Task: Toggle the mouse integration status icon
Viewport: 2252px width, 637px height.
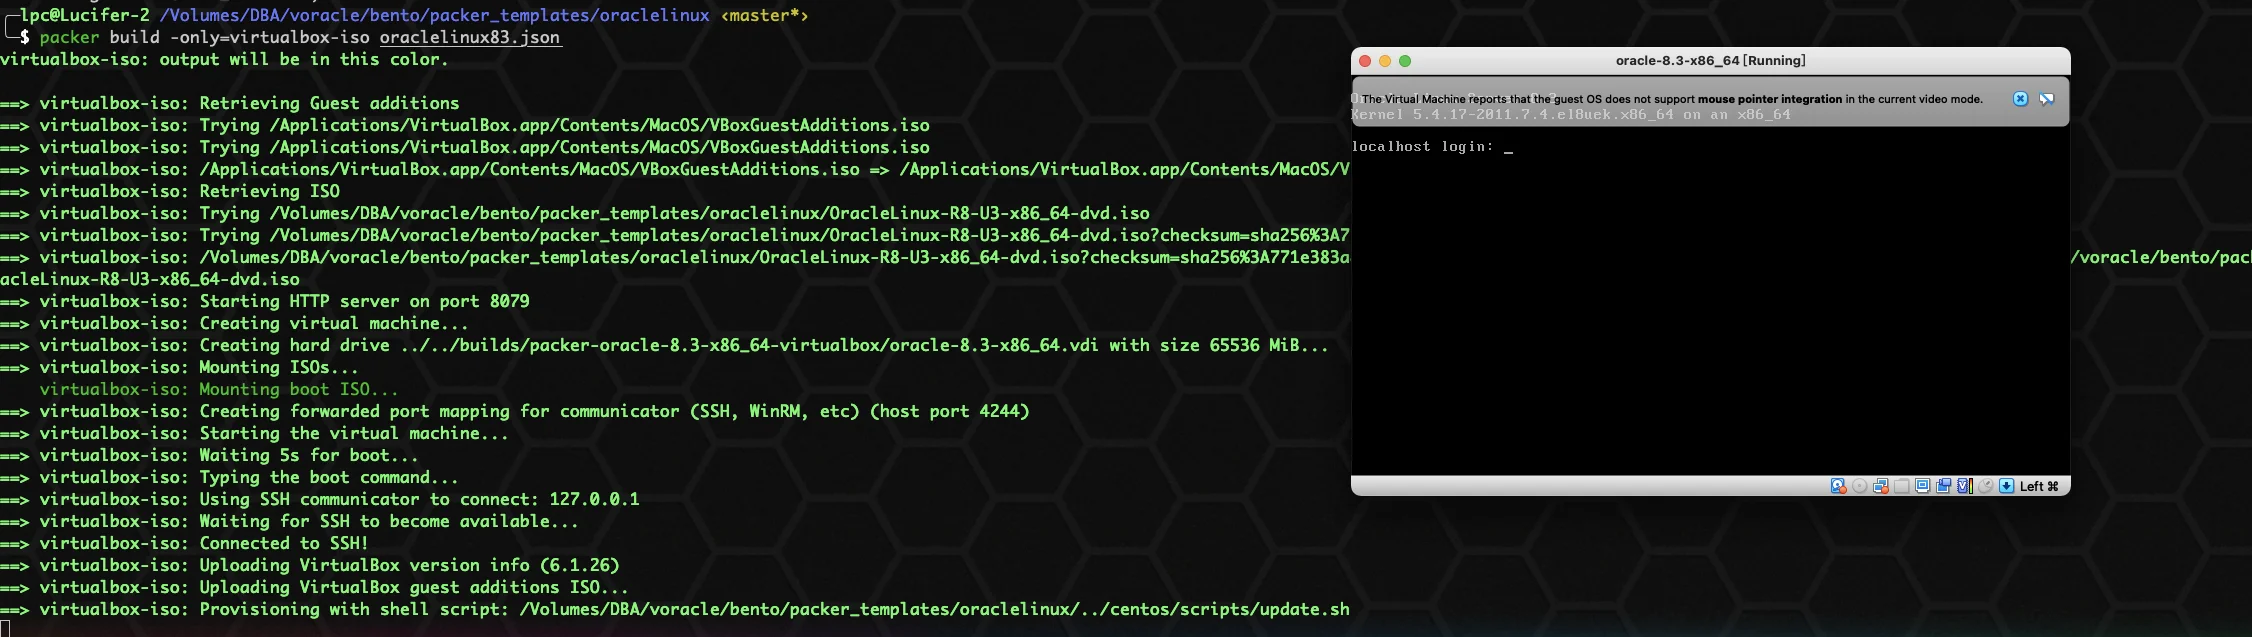Action: 1986,486
